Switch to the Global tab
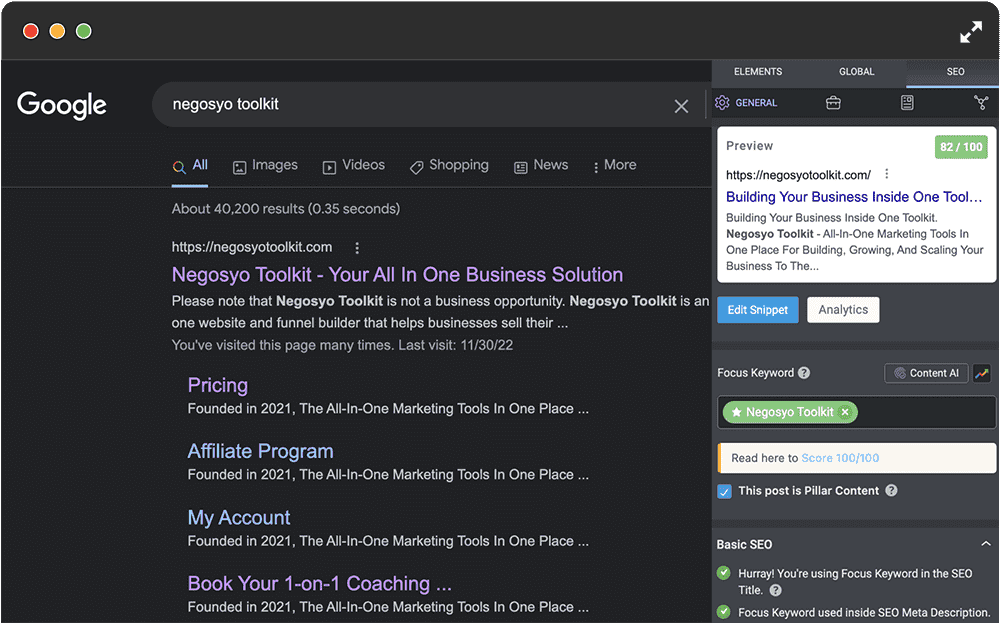Image resolution: width=1000 pixels, height=629 pixels. [x=857, y=71]
